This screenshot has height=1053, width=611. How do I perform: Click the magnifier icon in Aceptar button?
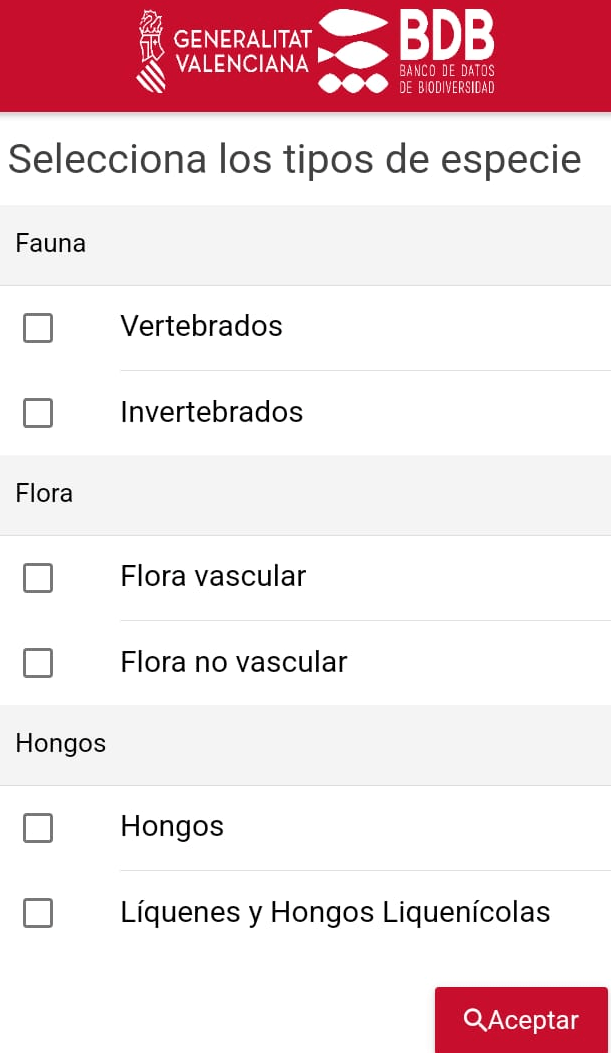pyautogui.click(x=475, y=1020)
